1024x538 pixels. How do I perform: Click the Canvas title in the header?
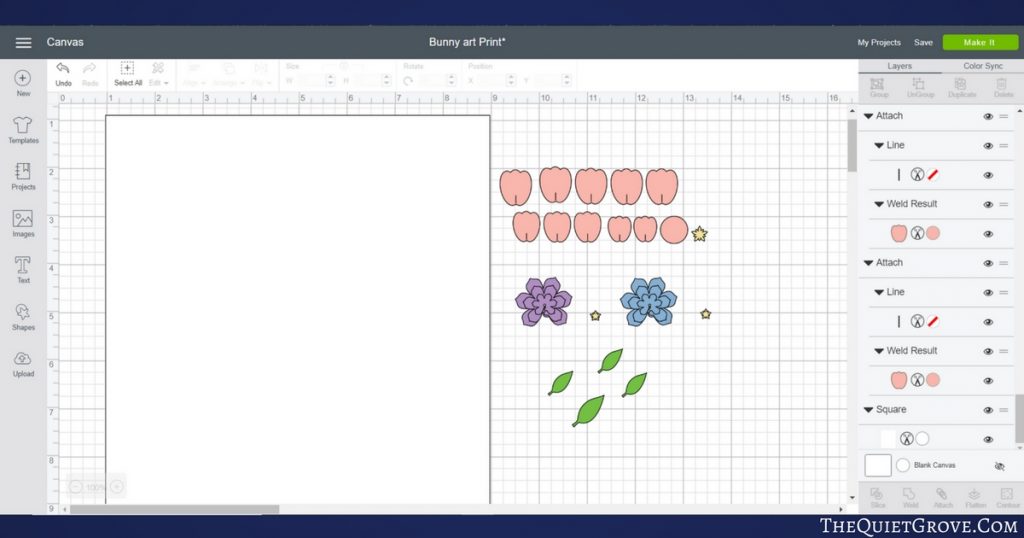(65, 42)
